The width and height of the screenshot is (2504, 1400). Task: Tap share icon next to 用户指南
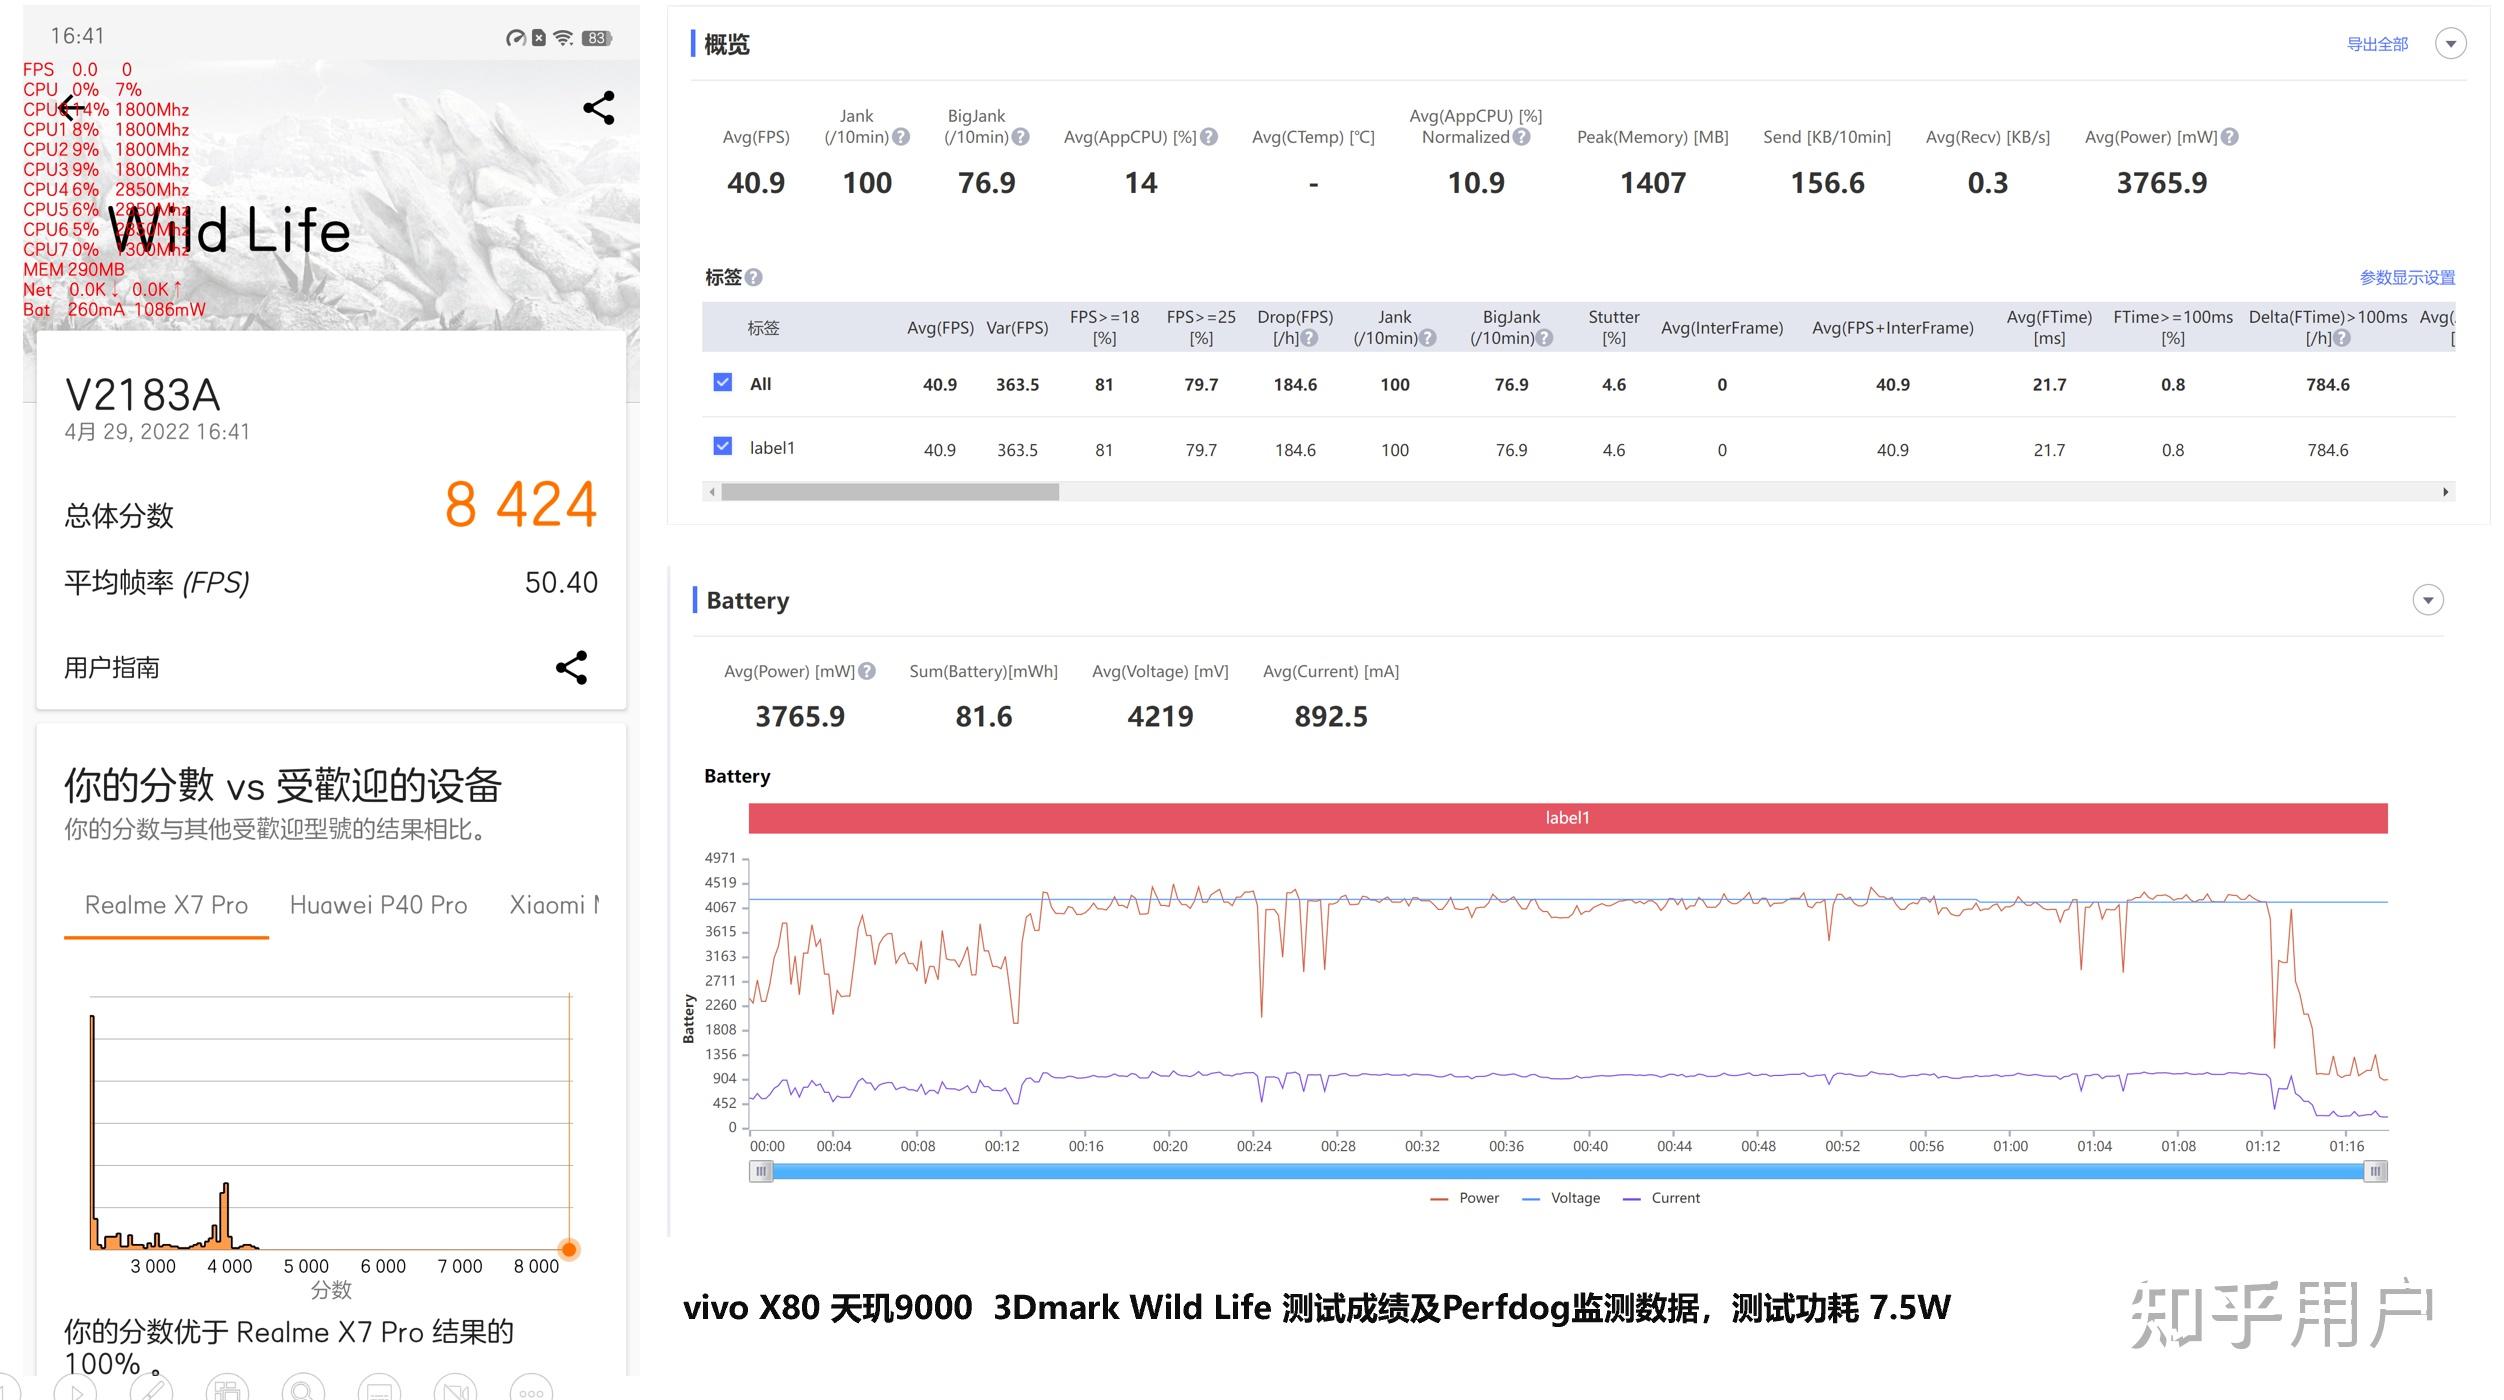pyautogui.click(x=571, y=667)
